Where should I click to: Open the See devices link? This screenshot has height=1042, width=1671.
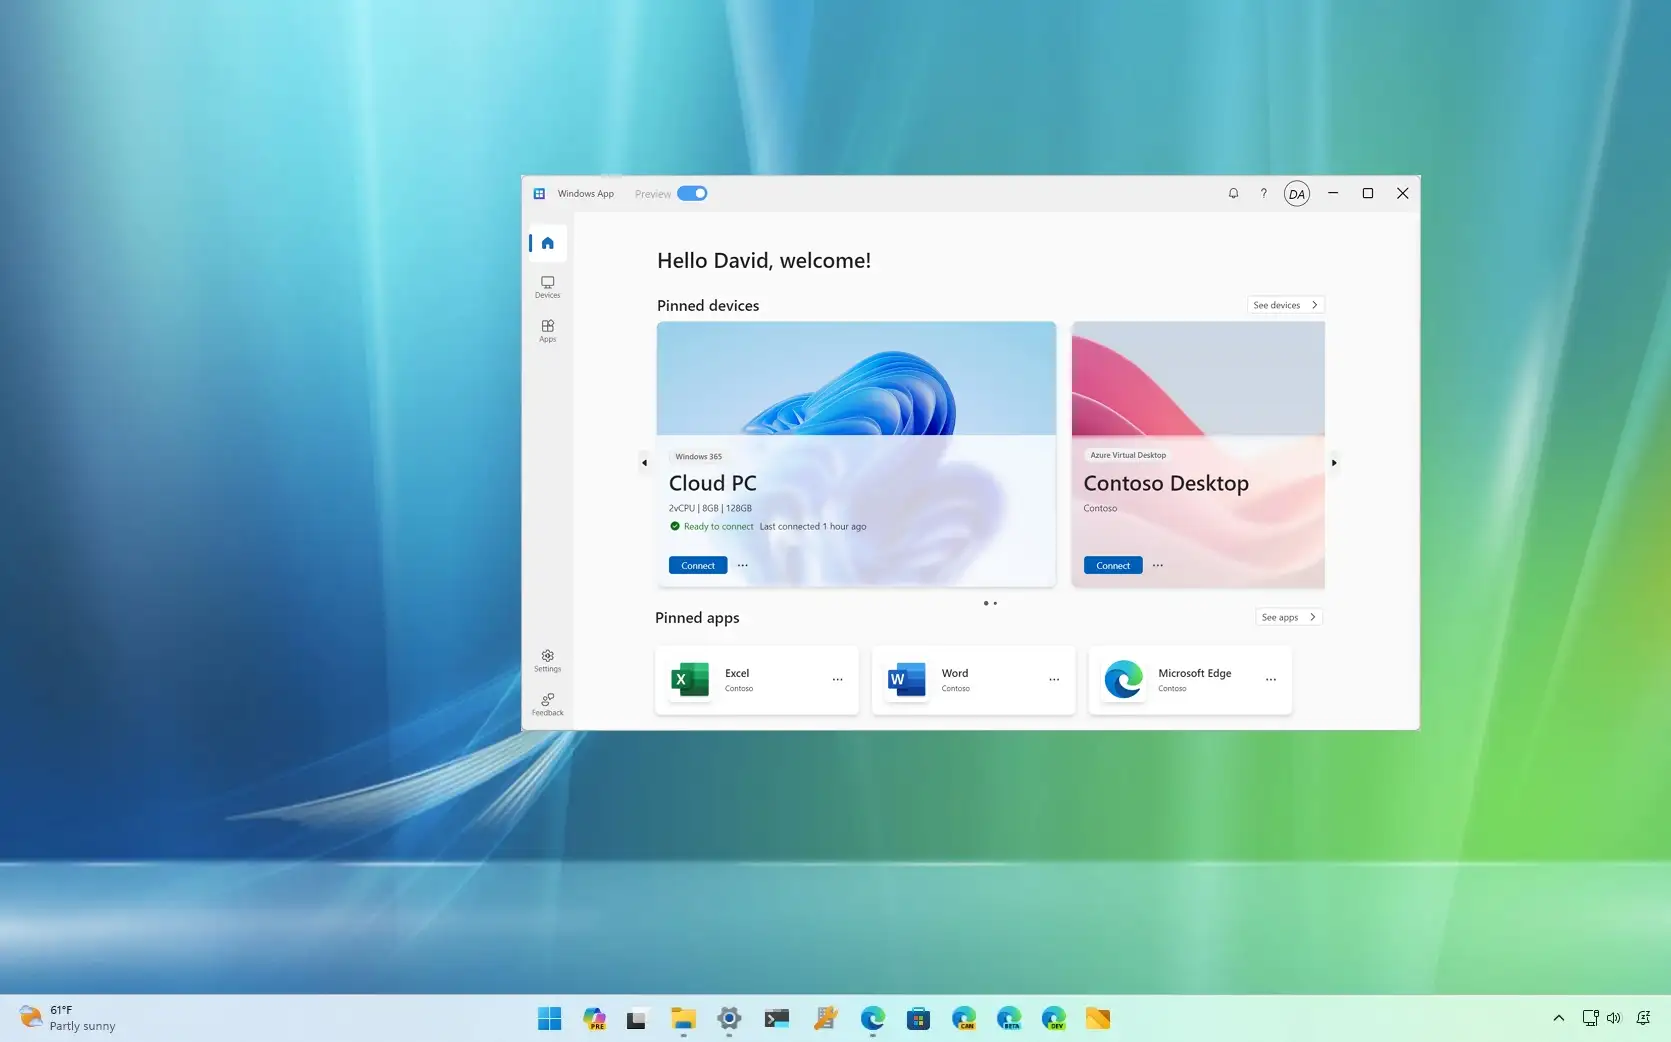[x=1284, y=304]
